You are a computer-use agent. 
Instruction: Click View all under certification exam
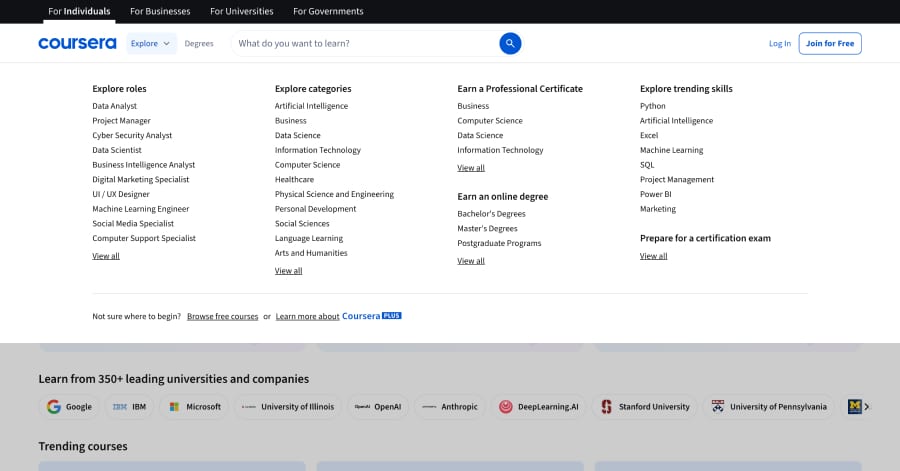coord(653,256)
